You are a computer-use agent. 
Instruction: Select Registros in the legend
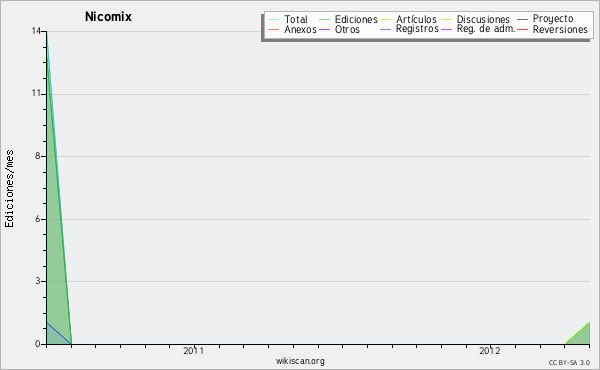pyautogui.click(x=417, y=29)
